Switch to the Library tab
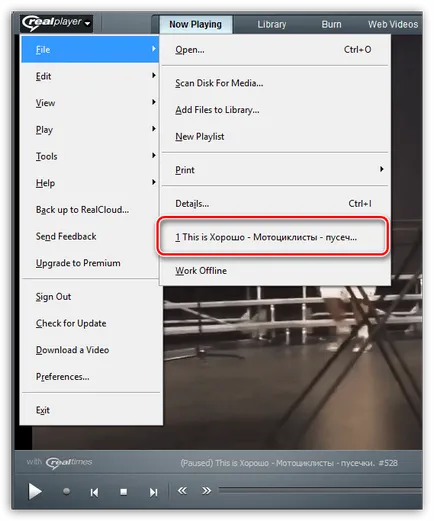The height and width of the screenshot is (521, 434). point(272,24)
